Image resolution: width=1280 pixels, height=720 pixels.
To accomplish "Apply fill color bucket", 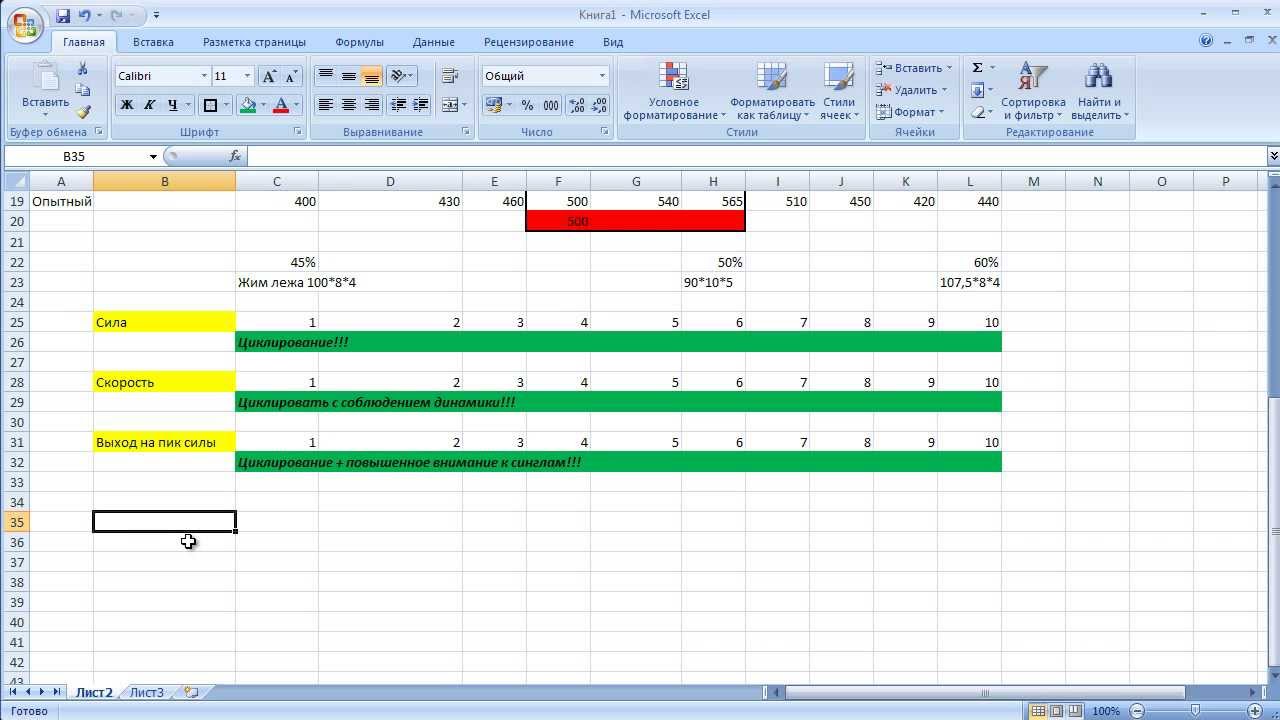I will click(248, 105).
